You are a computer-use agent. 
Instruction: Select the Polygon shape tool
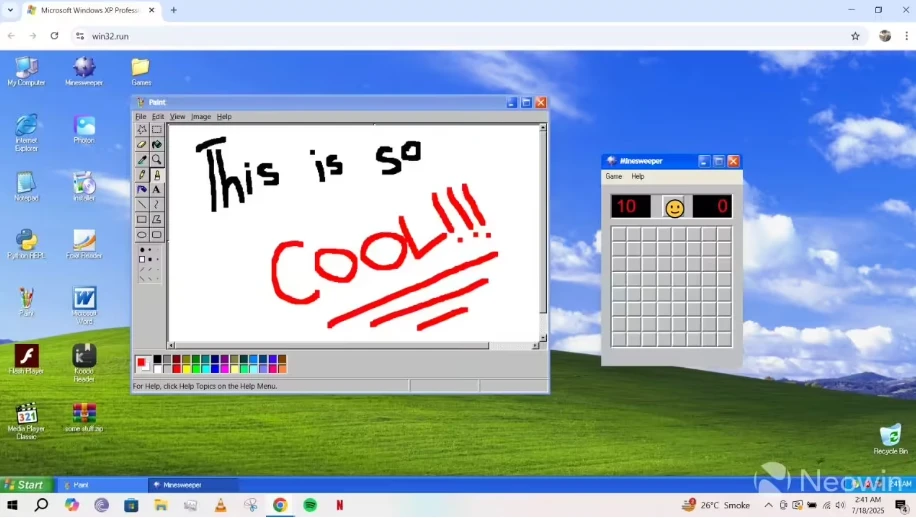157,220
